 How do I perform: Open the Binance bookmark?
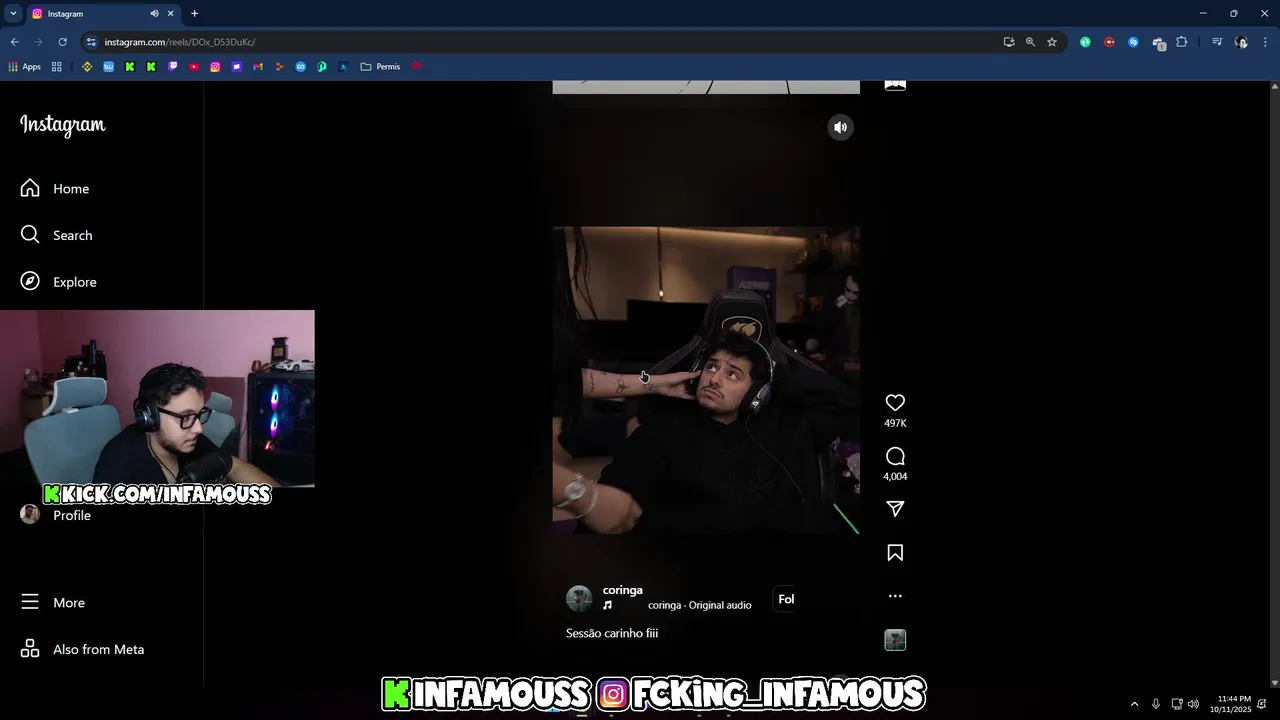click(87, 67)
